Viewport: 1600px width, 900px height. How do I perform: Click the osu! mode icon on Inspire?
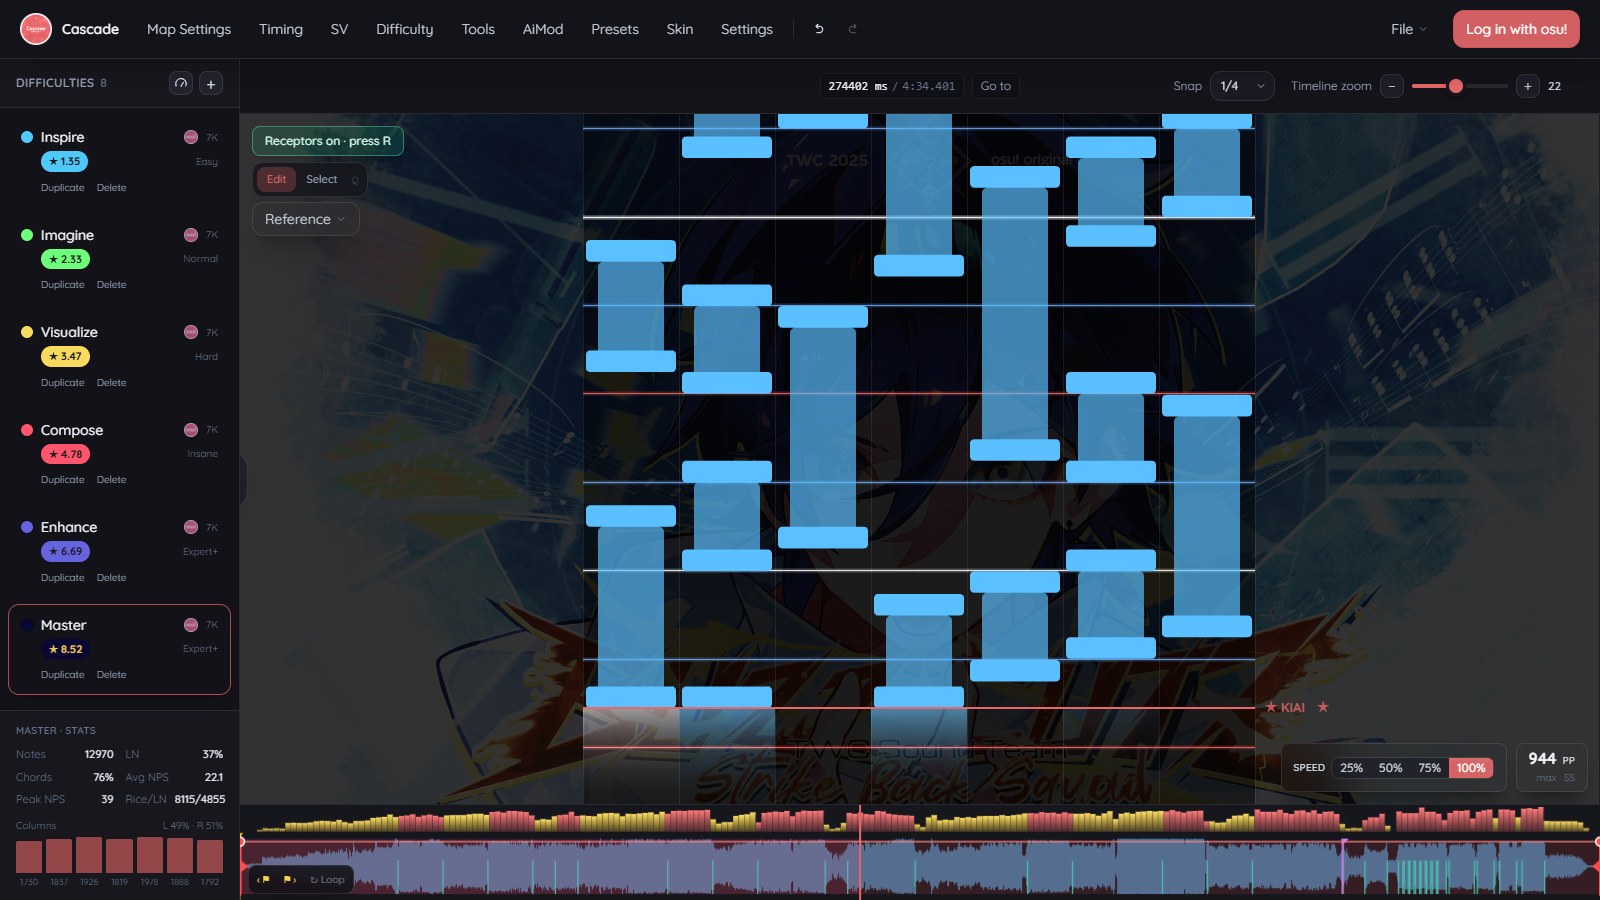click(x=191, y=137)
